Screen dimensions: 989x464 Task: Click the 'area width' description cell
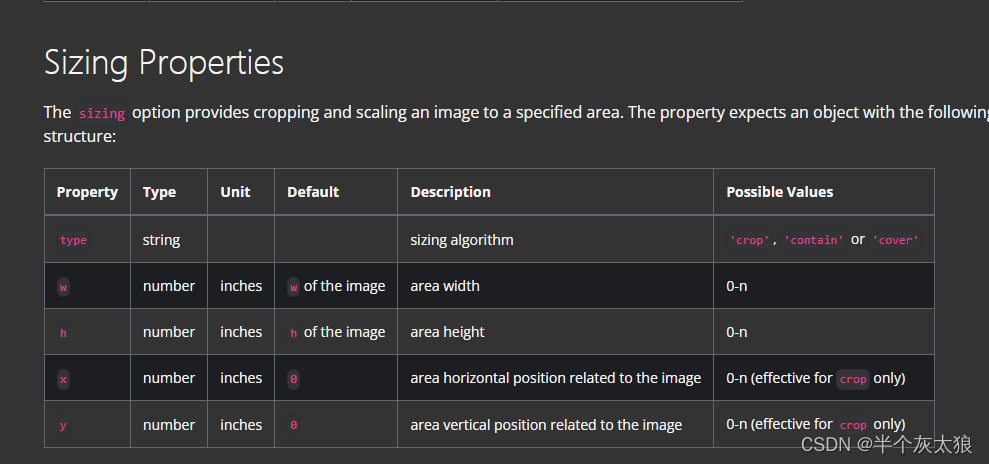[x=445, y=286]
